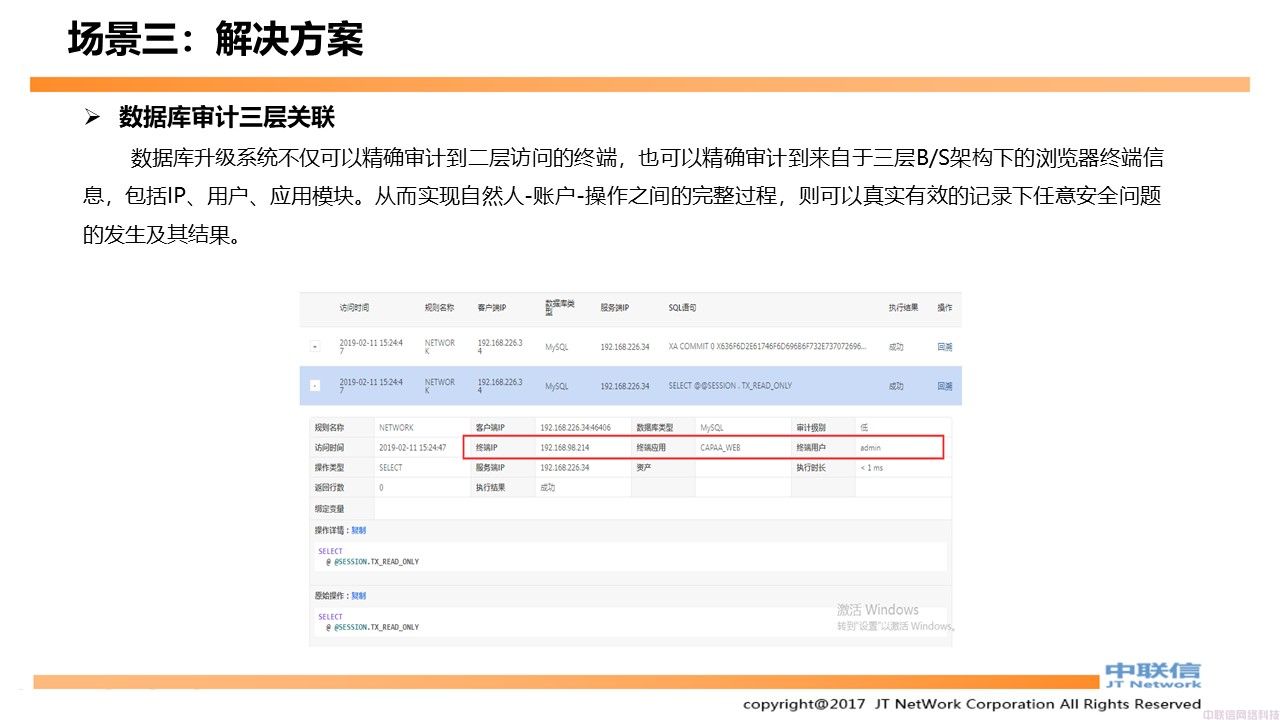This screenshot has height=720, width=1280.
Task: Click the 绑定变量 detail label
Action: (x=329, y=509)
